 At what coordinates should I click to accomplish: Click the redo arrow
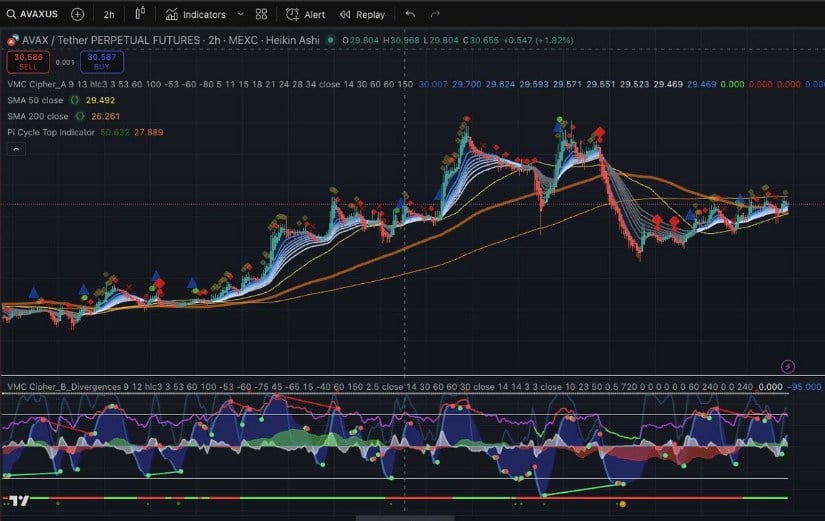tap(435, 15)
